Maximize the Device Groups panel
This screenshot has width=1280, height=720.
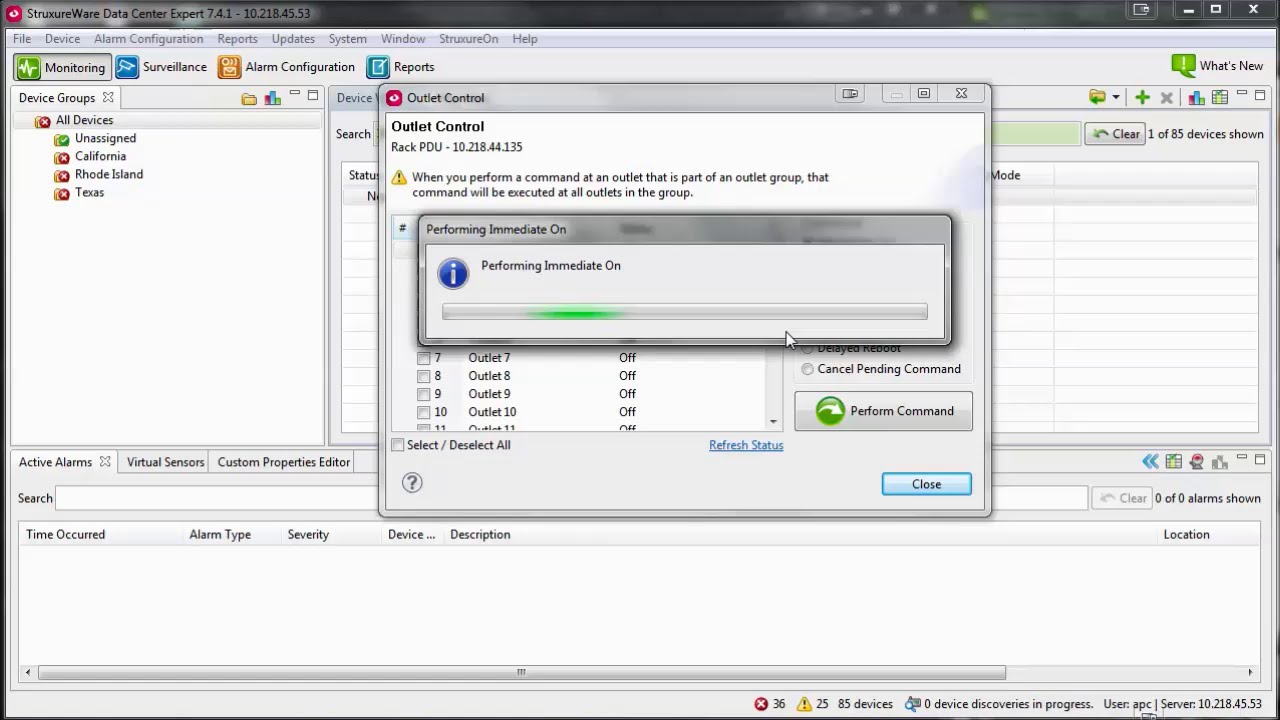pyautogui.click(x=313, y=96)
